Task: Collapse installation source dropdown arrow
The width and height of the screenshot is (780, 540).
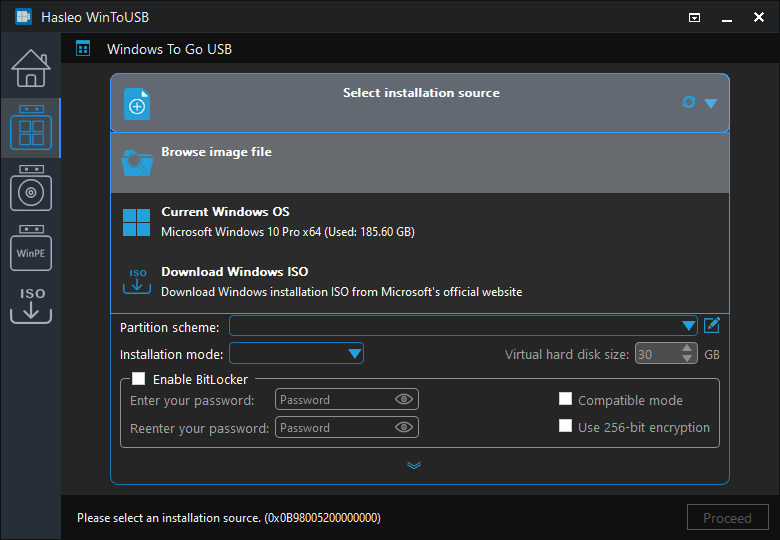Action: coord(711,103)
